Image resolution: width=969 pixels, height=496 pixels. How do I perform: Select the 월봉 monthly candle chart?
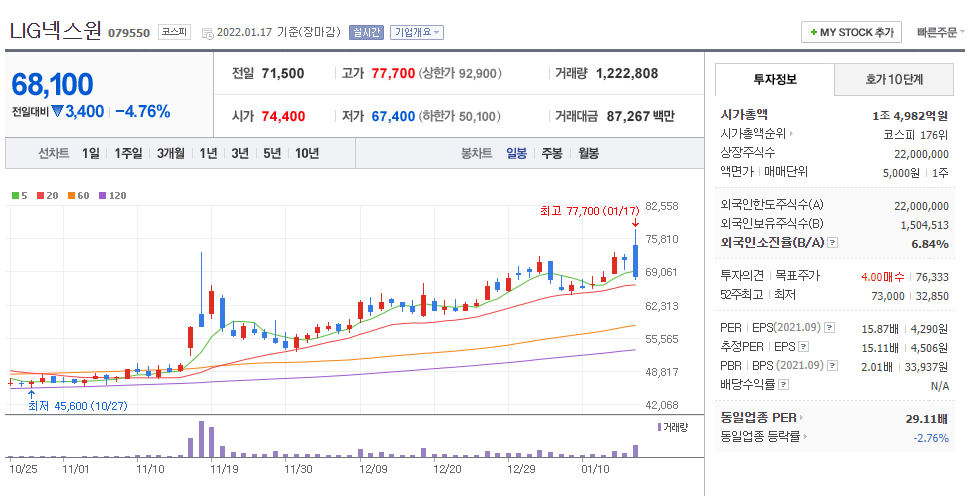pos(588,153)
